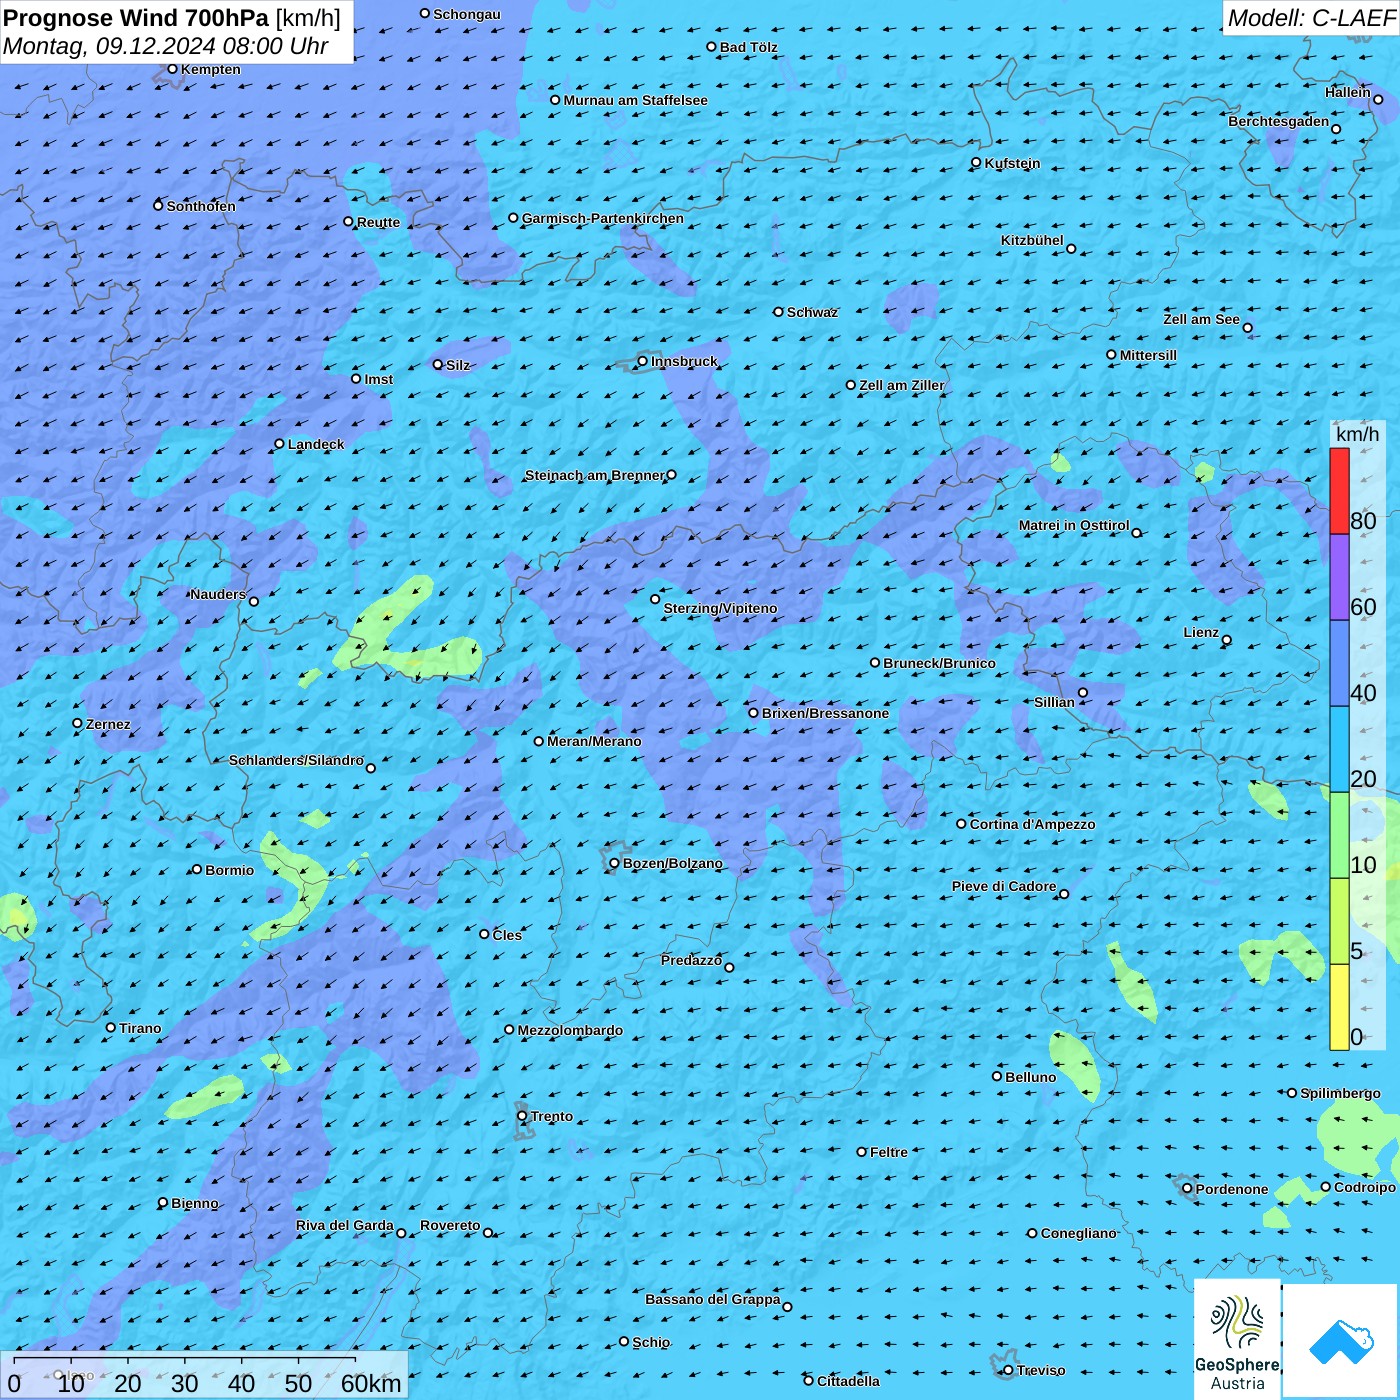The height and width of the screenshot is (1400, 1400).
Task: Click the 'Spilimbergo' label
Action: 1340,1093
